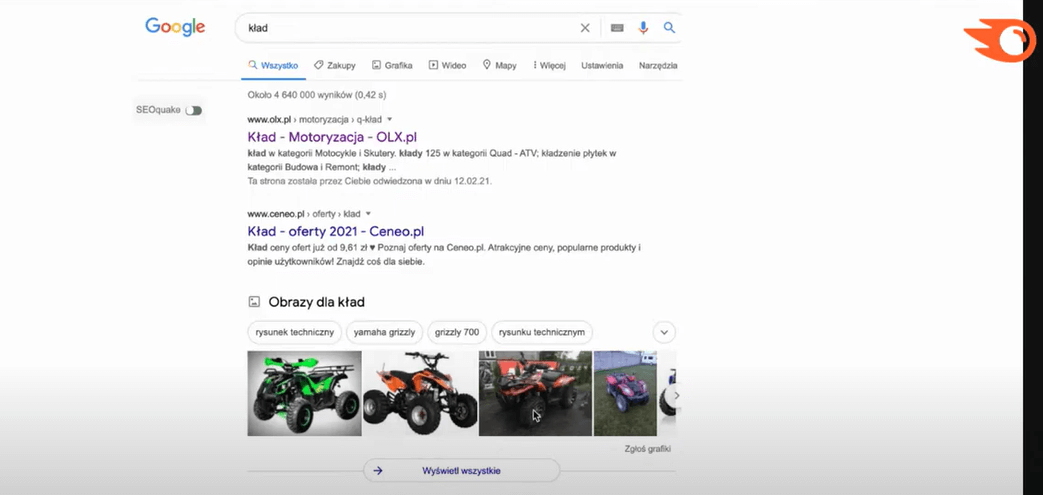
Task: Open dropdown arrow next to ceneo.pl URL
Action: pos(368,214)
